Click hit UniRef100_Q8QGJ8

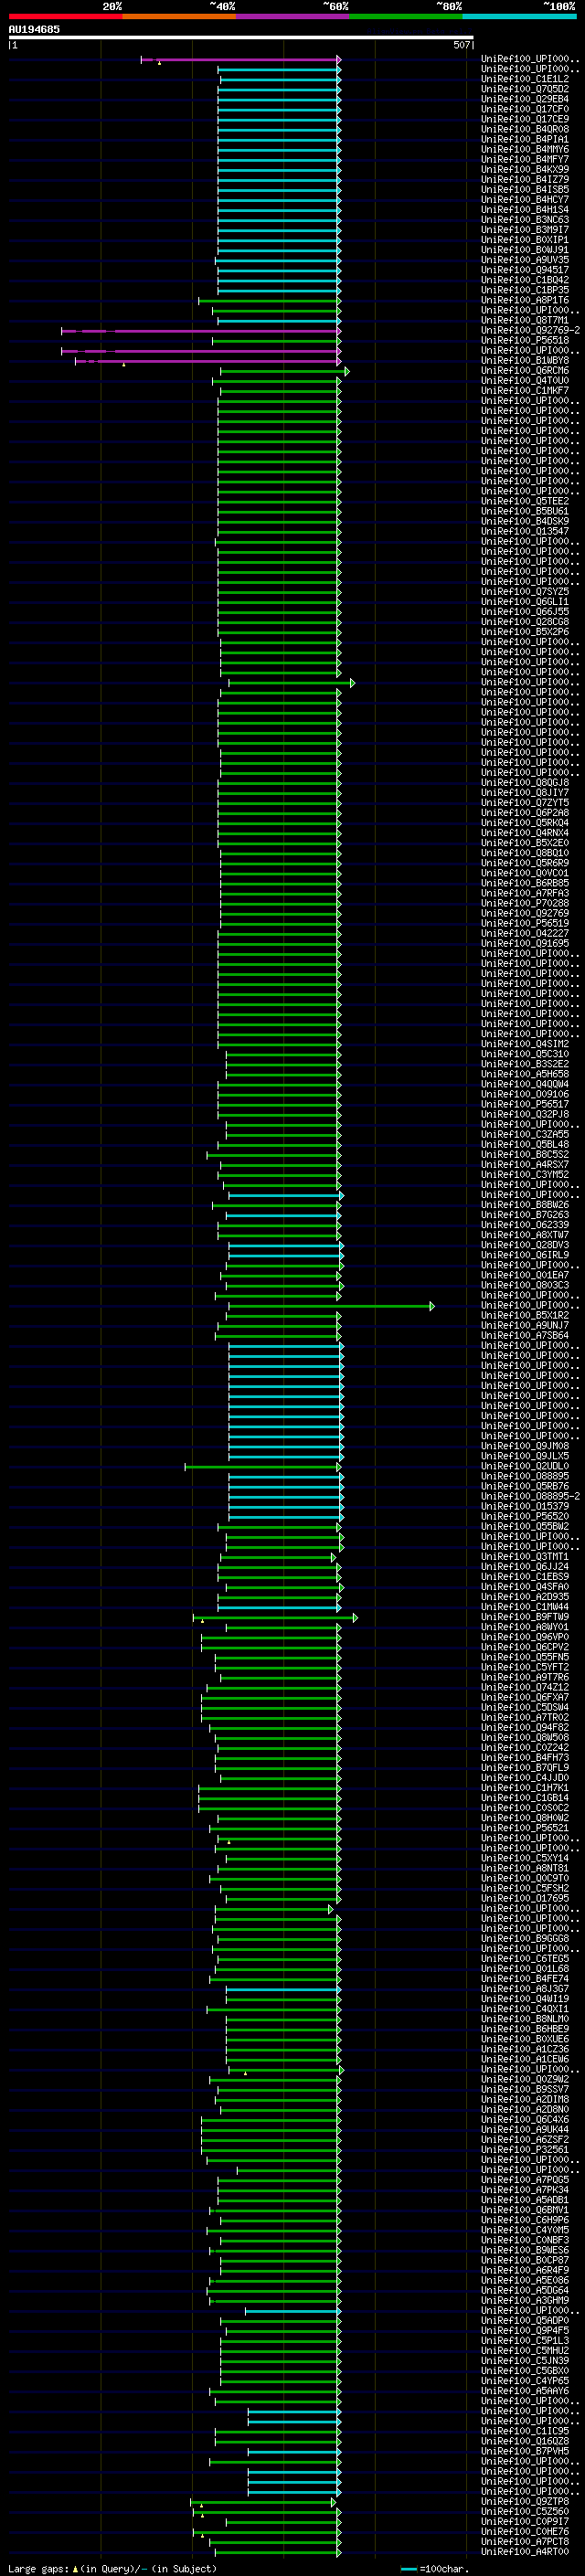pos(525,783)
